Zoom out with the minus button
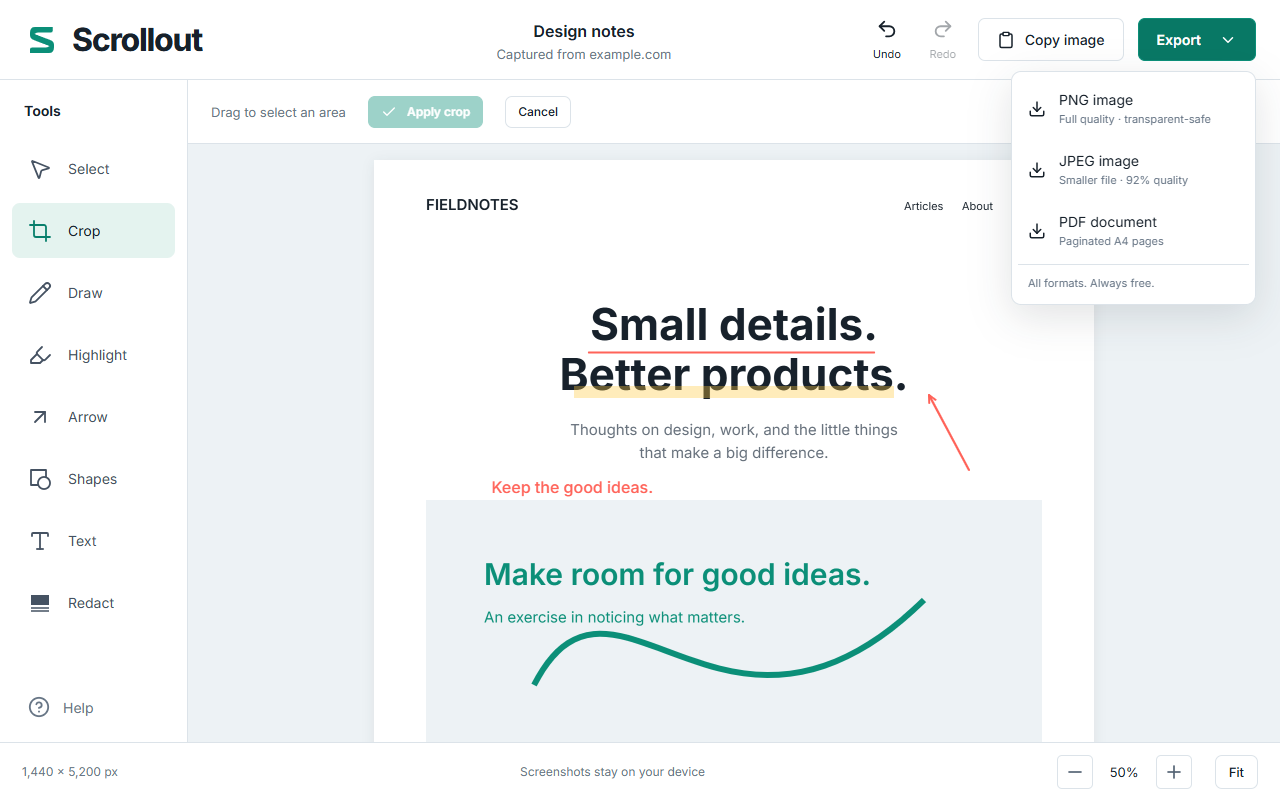This screenshot has width=1280, height=800. 1075,772
